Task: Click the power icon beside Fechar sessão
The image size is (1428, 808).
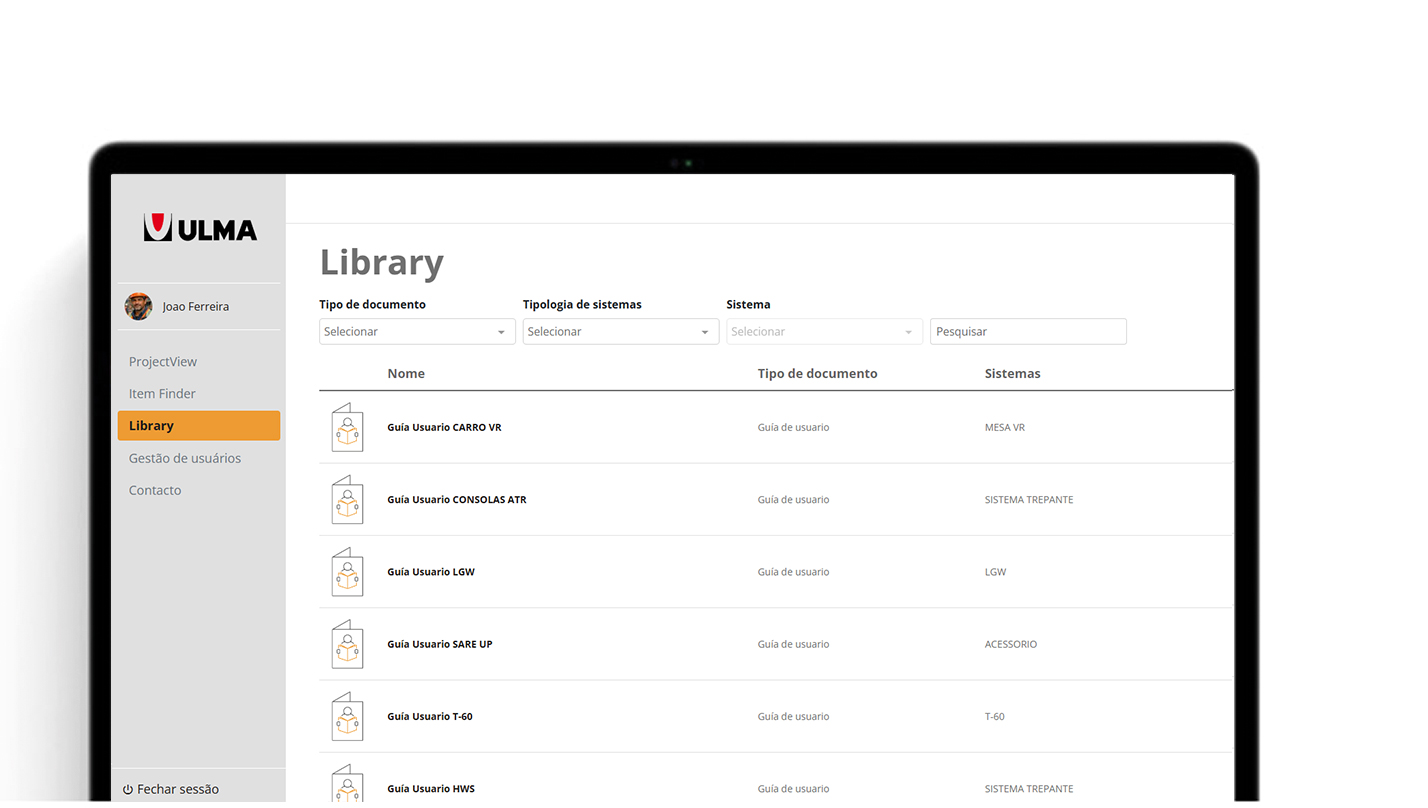Action: click(x=128, y=790)
